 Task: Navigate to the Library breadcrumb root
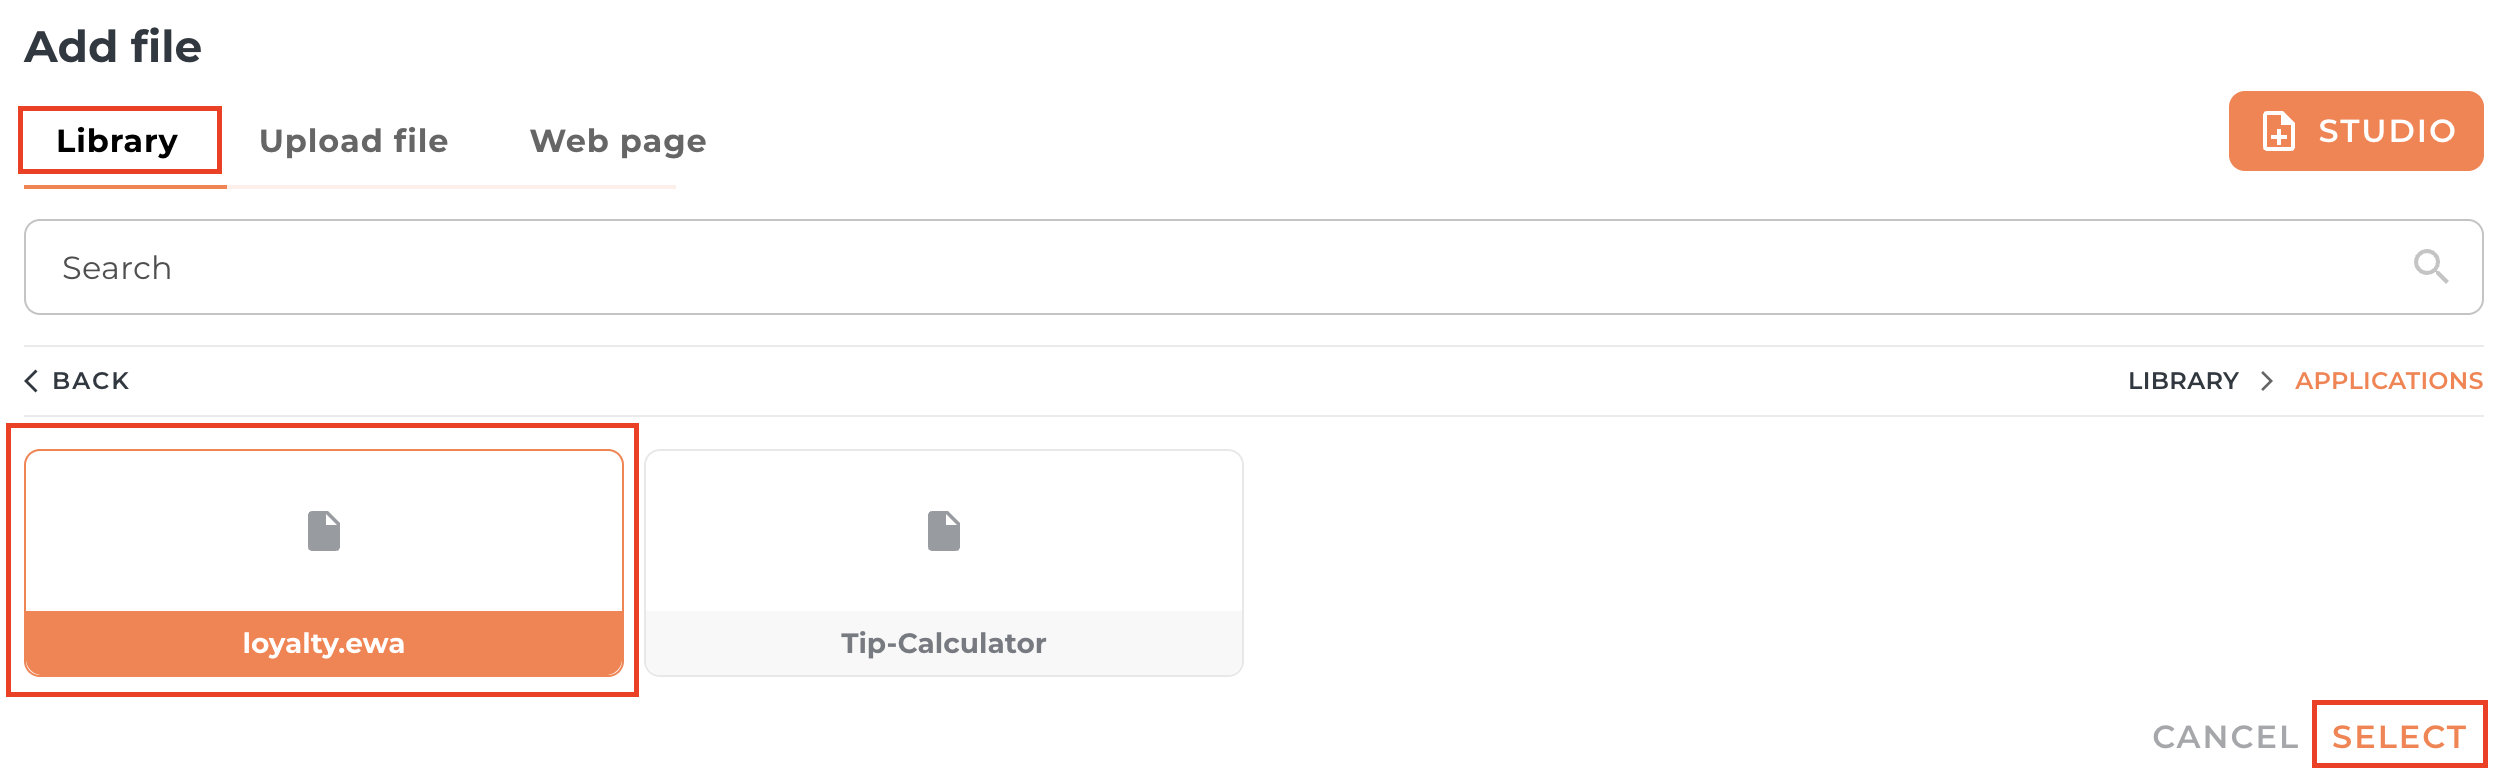click(x=2183, y=381)
